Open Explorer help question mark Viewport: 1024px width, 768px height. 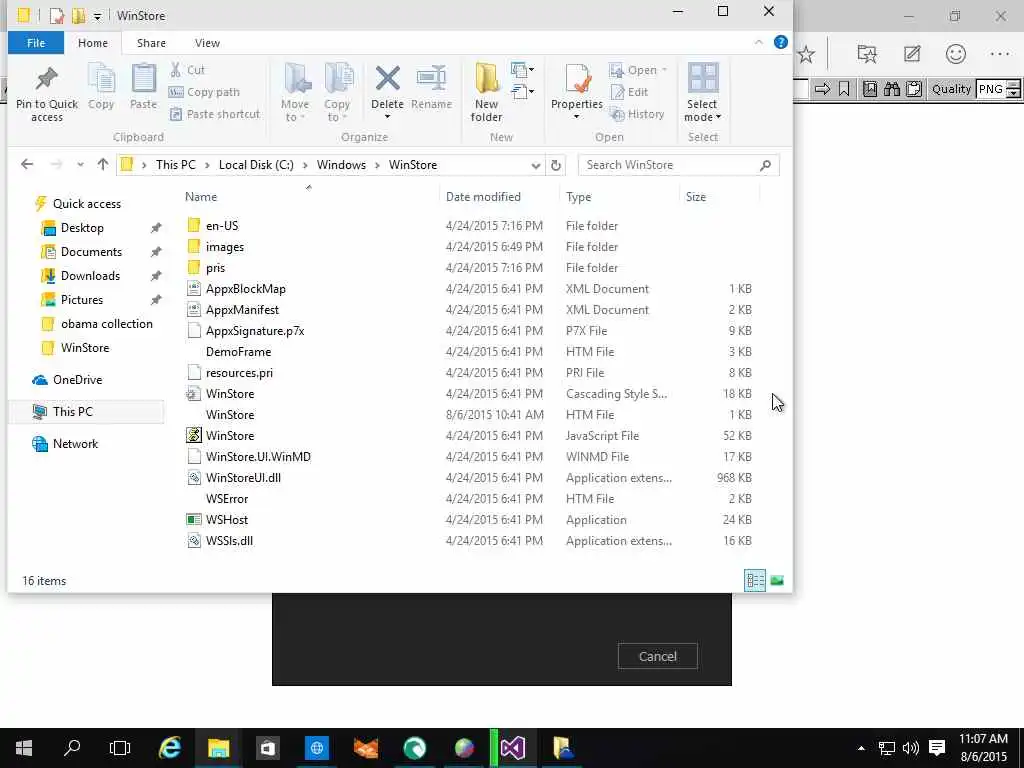pyautogui.click(x=780, y=42)
